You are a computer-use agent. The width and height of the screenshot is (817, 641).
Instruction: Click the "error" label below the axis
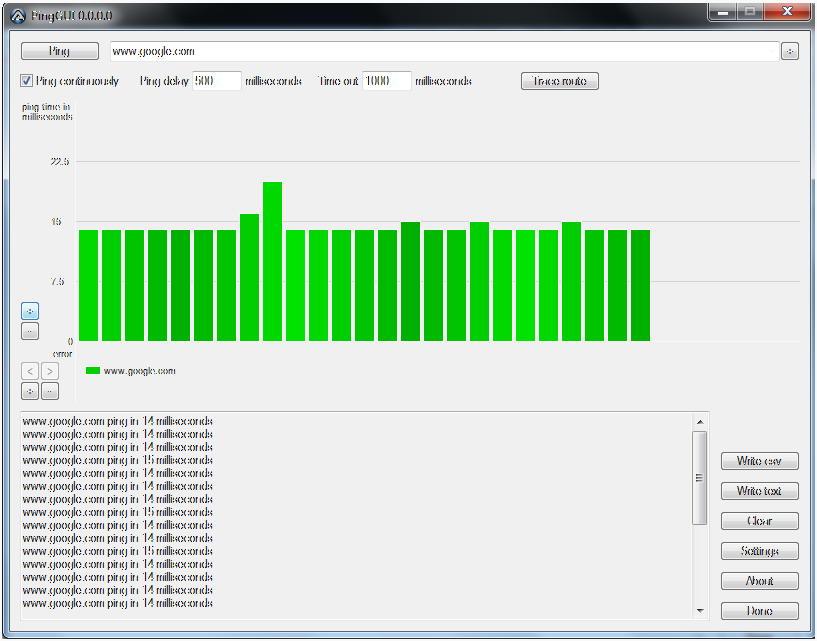tap(63, 354)
